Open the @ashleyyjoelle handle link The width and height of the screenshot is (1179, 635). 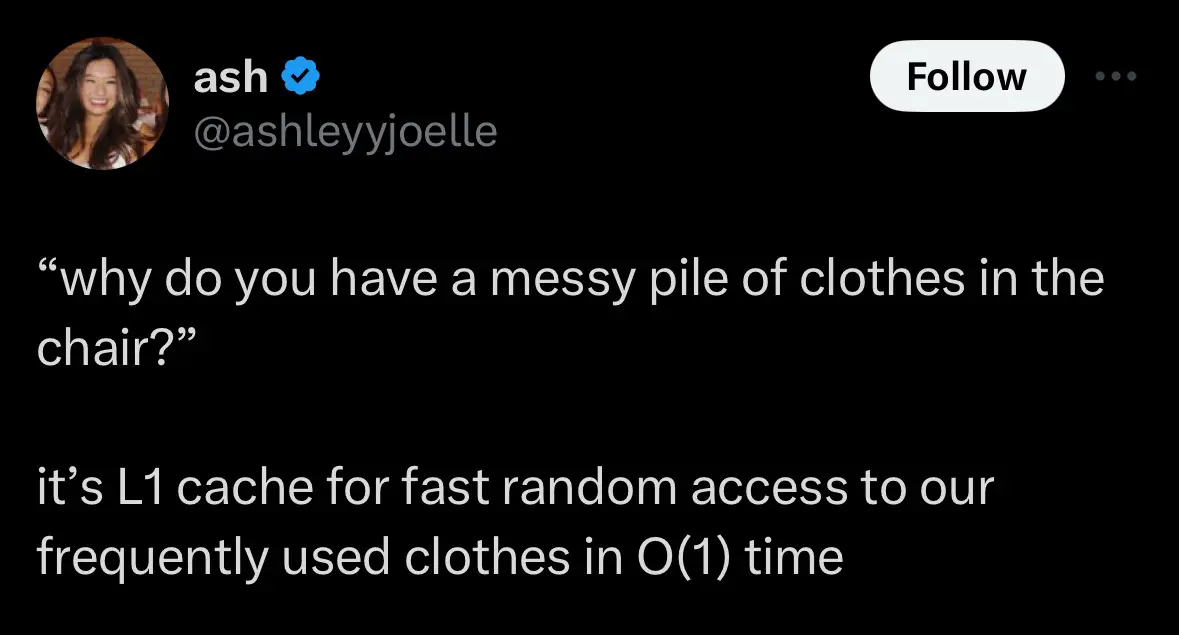pos(345,130)
